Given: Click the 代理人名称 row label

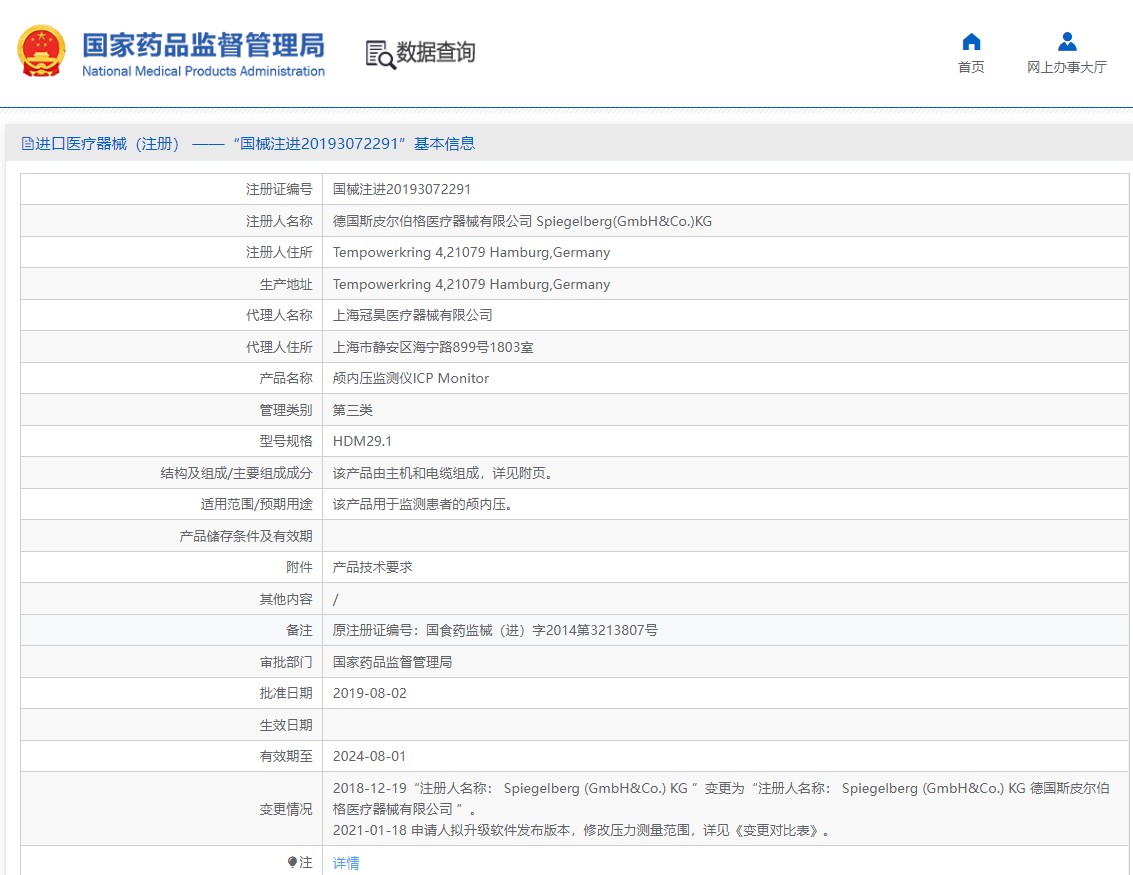Looking at the screenshot, I should click(279, 315).
